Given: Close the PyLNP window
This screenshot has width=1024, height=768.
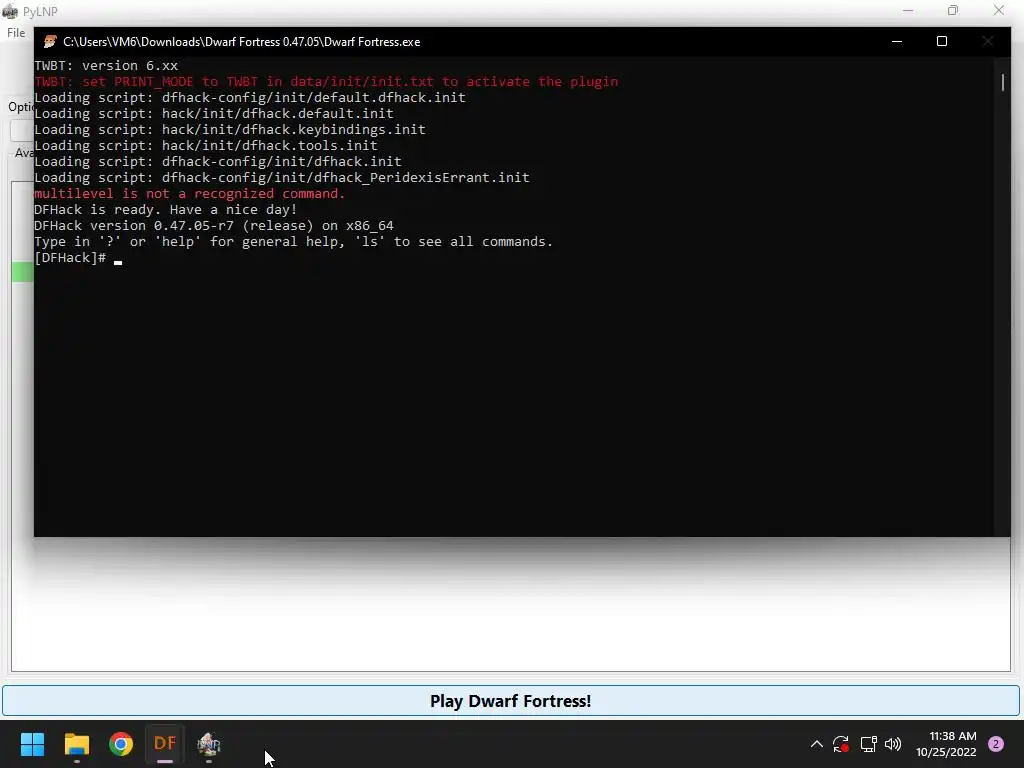Looking at the screenshot, I should 999,10.
